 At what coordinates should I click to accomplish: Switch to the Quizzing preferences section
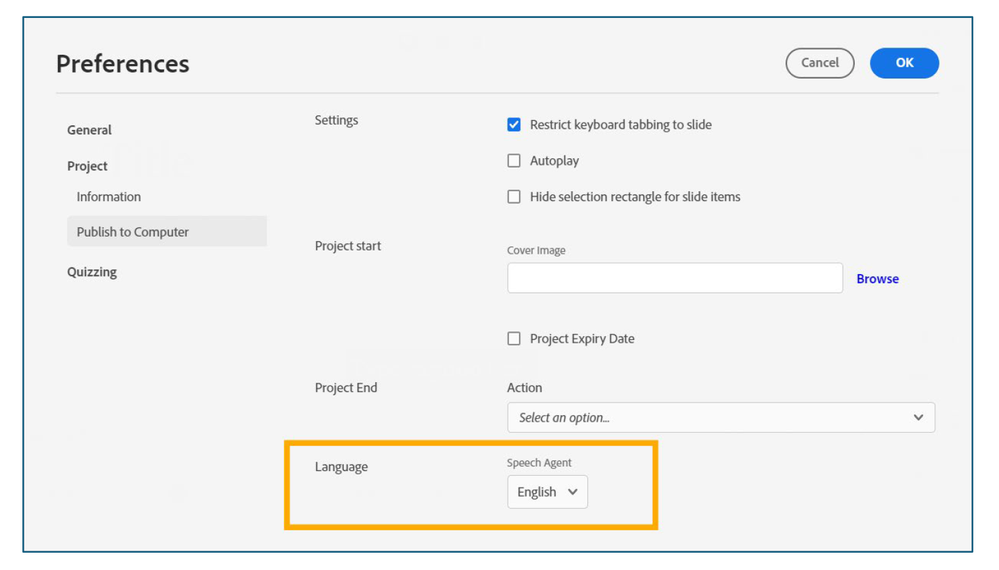(x=92, y=272)
